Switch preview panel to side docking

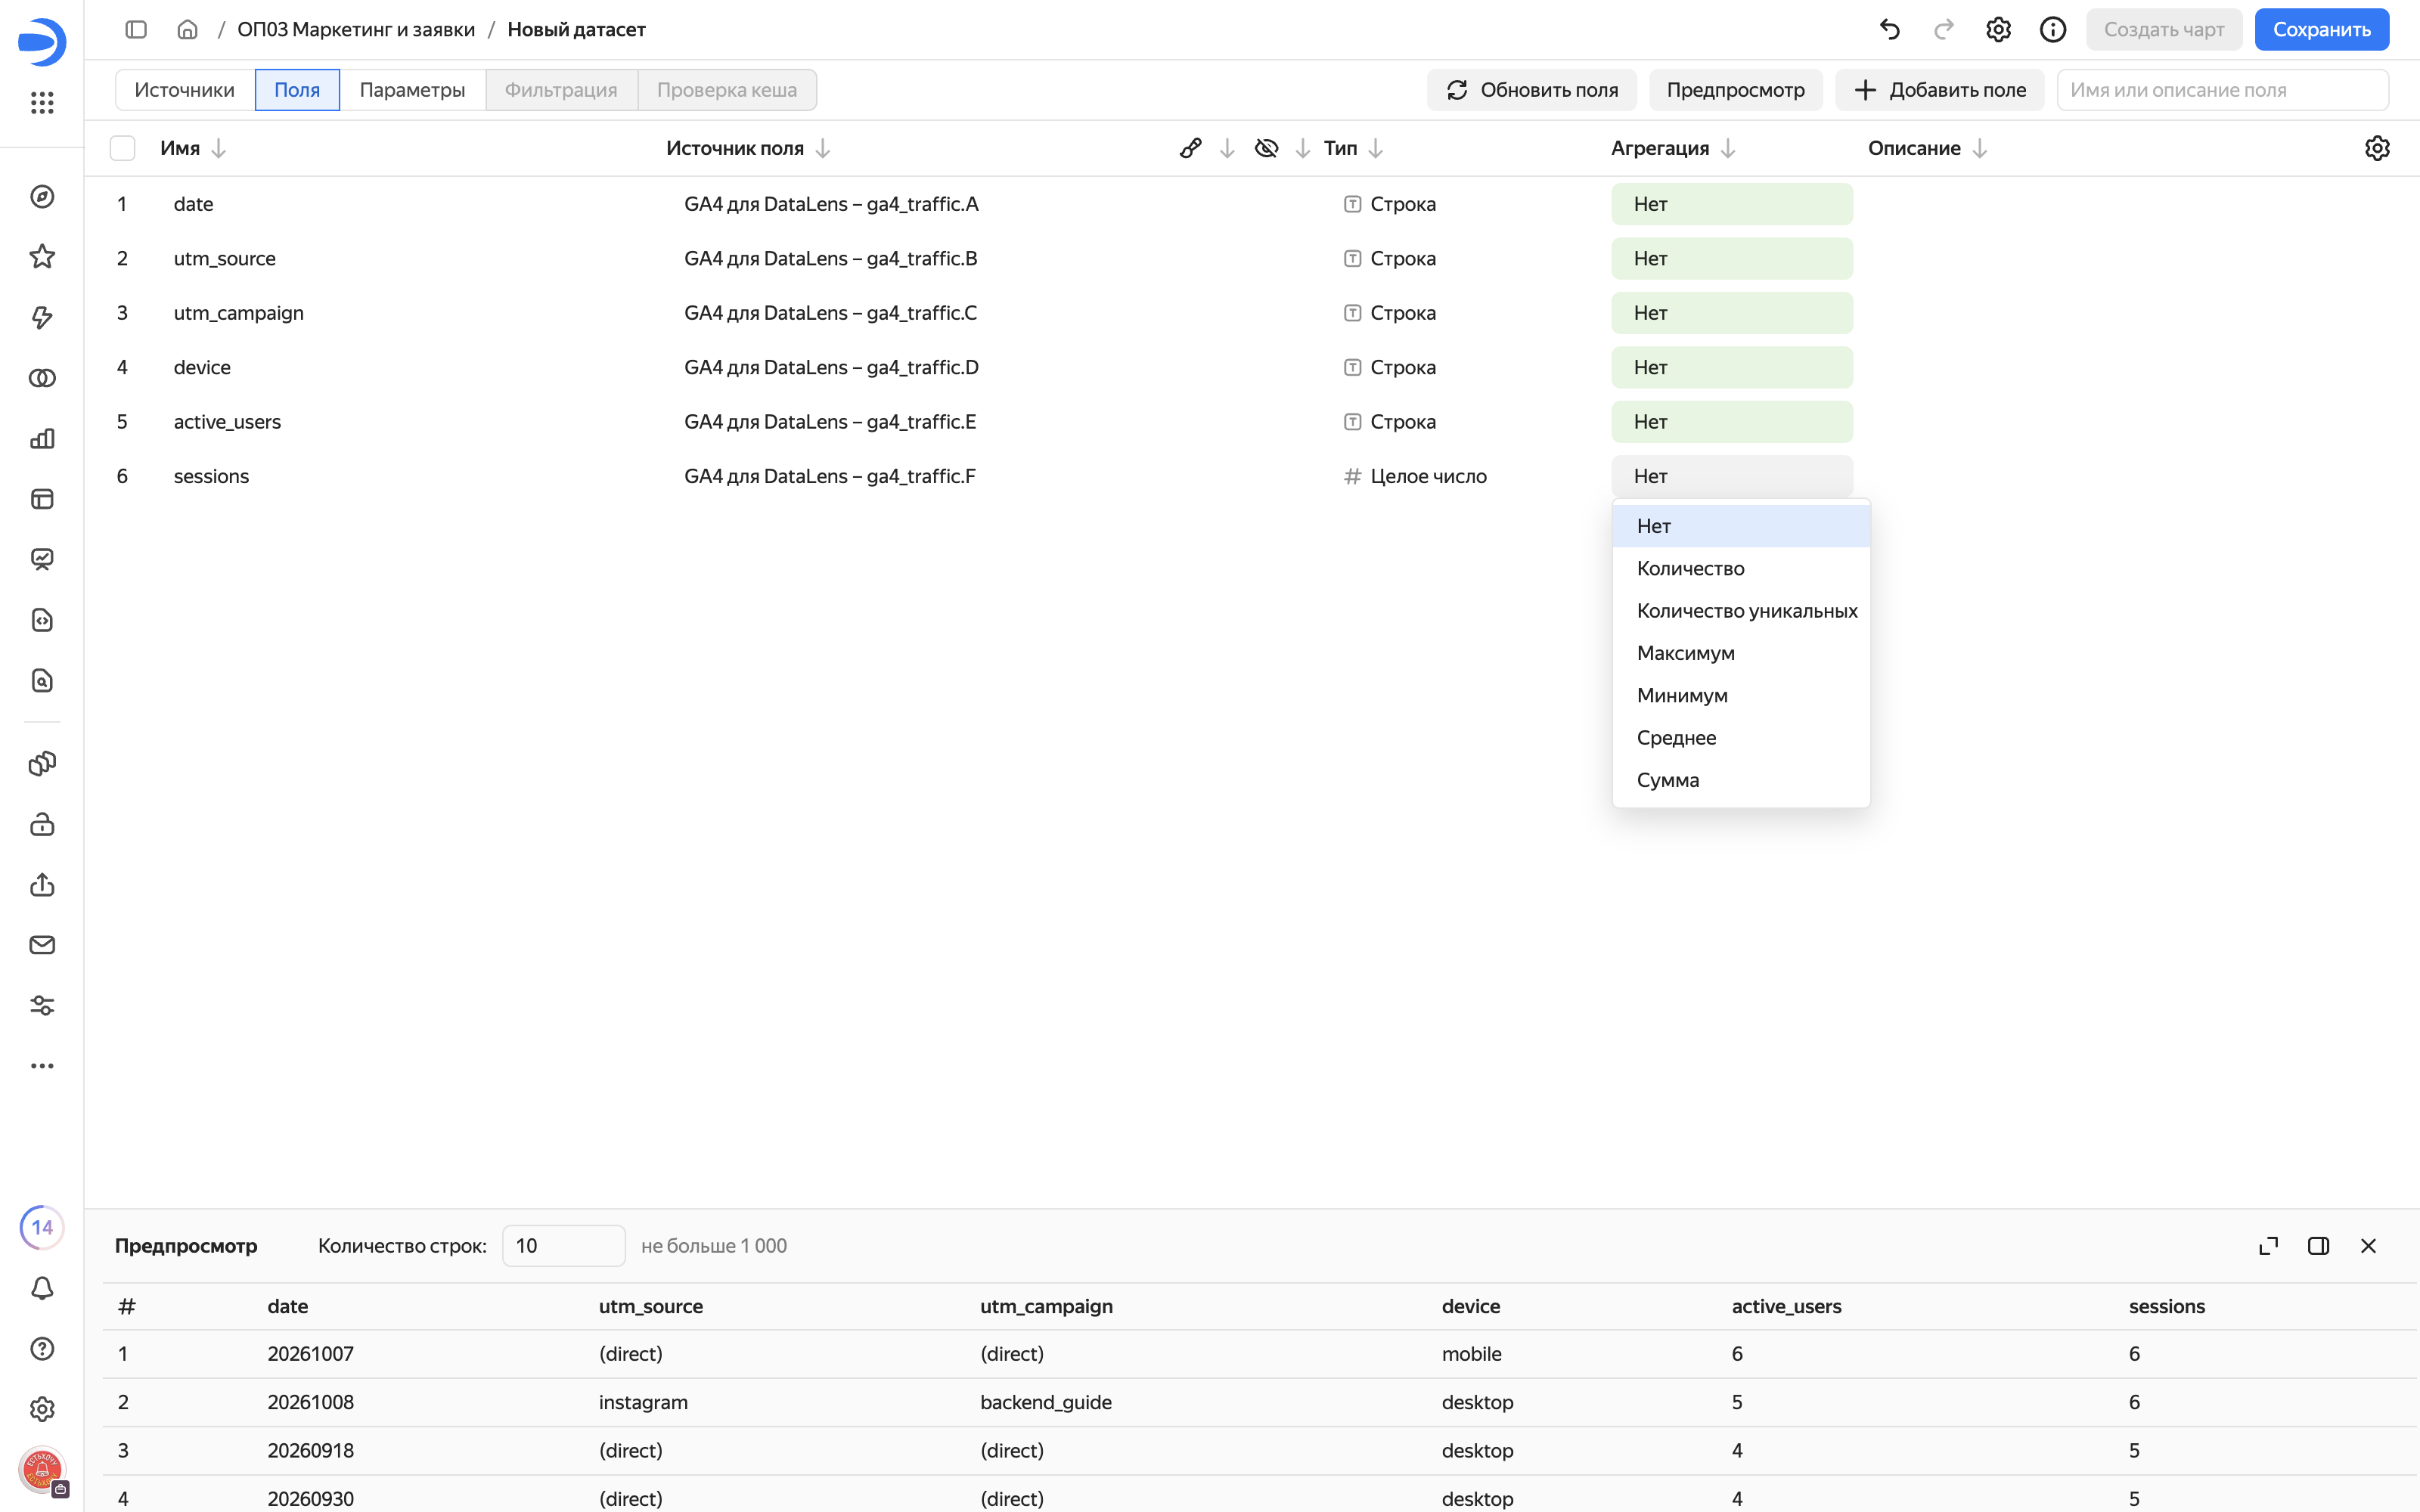tap(2318, 1246)
